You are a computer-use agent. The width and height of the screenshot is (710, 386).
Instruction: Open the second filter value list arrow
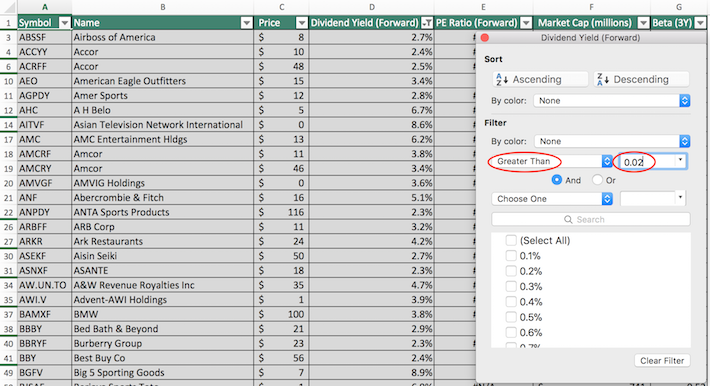coord(680,198)
